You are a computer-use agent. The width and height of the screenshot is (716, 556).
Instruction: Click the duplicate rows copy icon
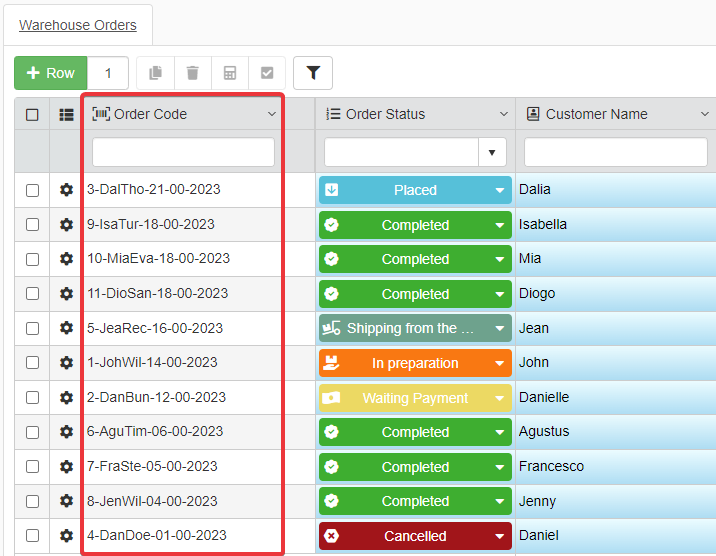pyautogui.click(x=155, y=73)
